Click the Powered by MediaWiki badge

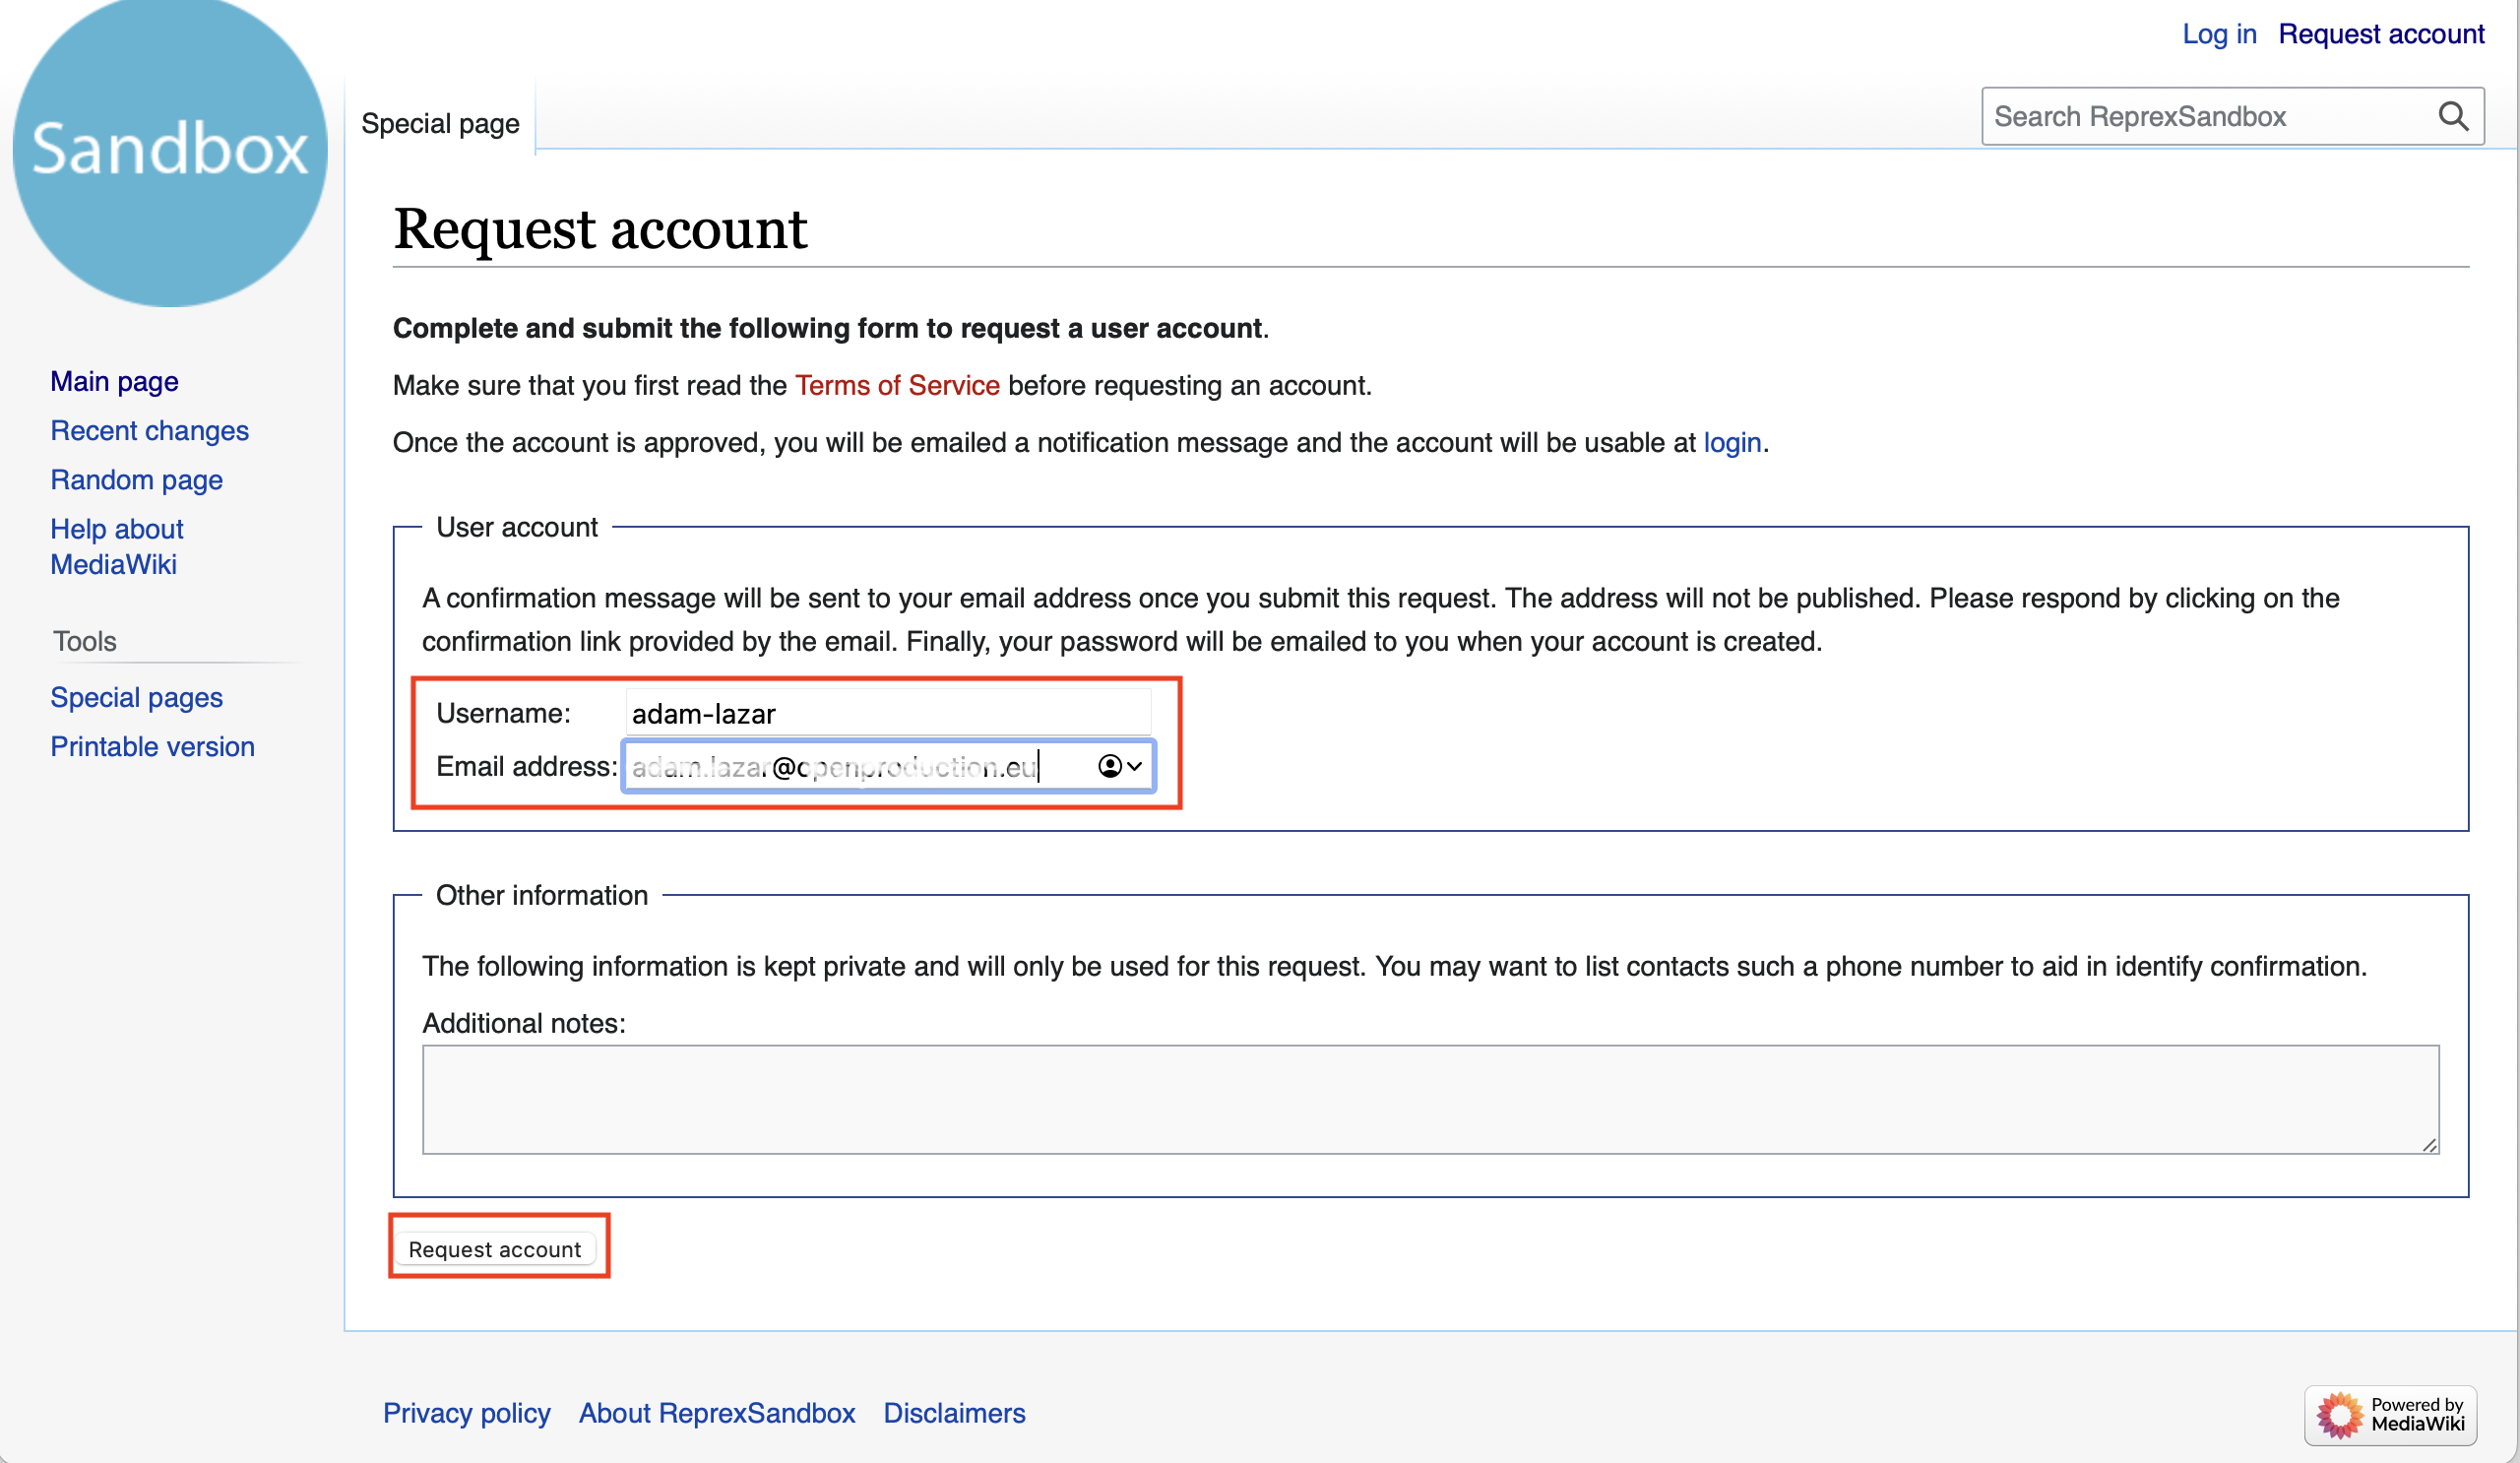click(x=2390, y=1414)
